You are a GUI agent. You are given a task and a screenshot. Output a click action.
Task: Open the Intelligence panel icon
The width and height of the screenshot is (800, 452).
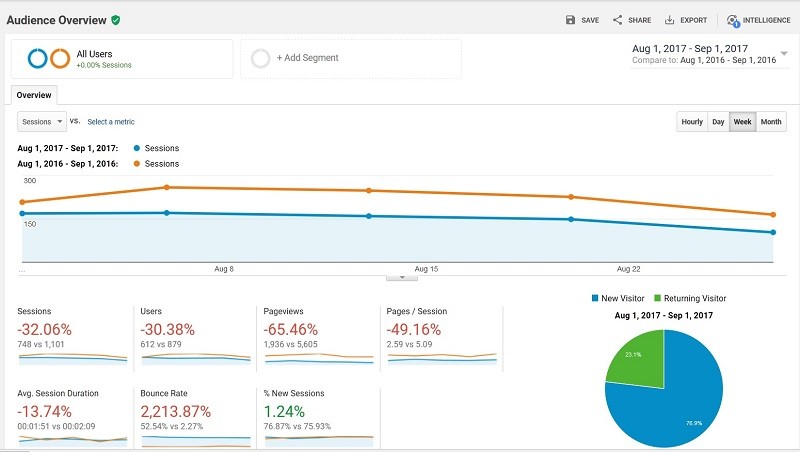733,20
